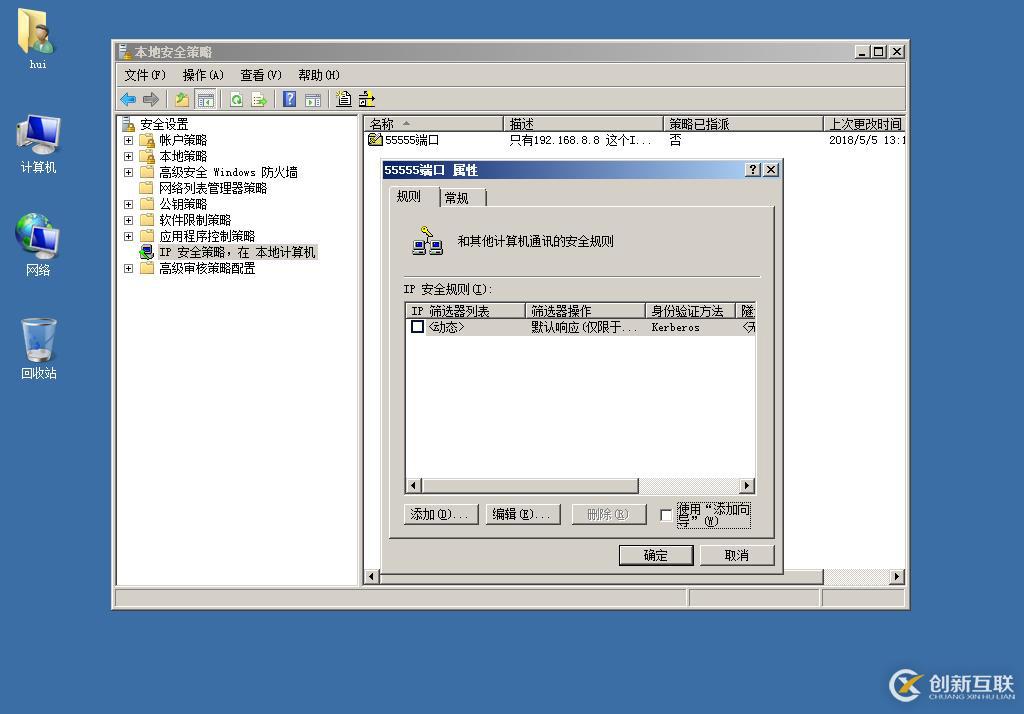1024x714 pixels.
Task: Toggle the show/hide action pane icon
Action: pyautogui.click(x=313, y=99)
